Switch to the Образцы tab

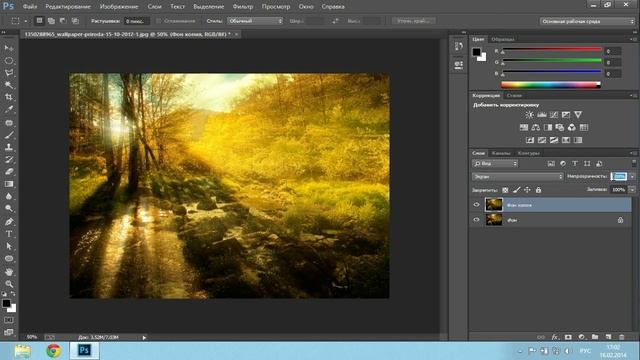(503, 39)
